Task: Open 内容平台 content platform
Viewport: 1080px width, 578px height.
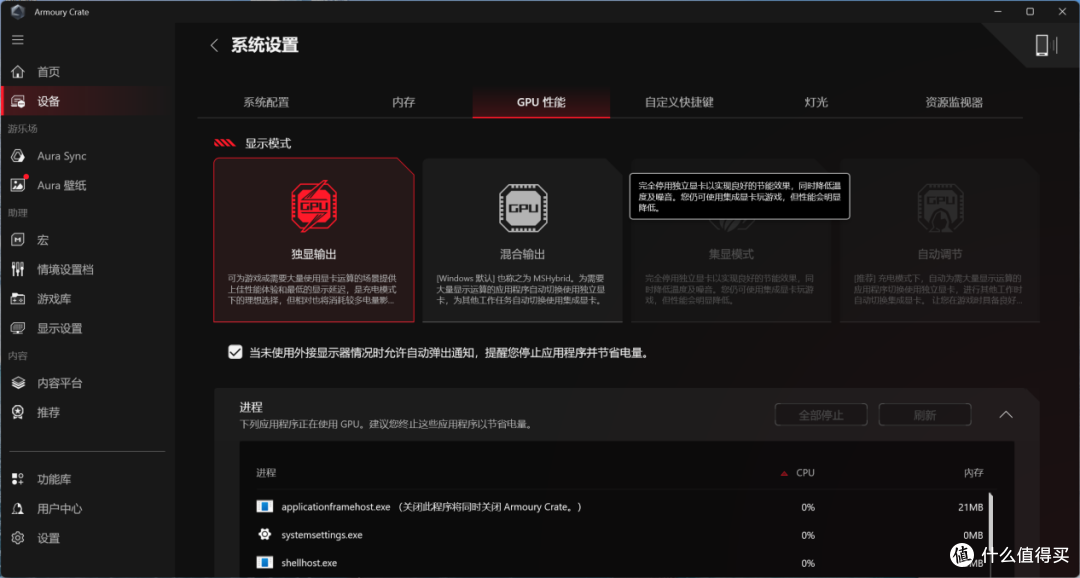Action: point(59,383)
